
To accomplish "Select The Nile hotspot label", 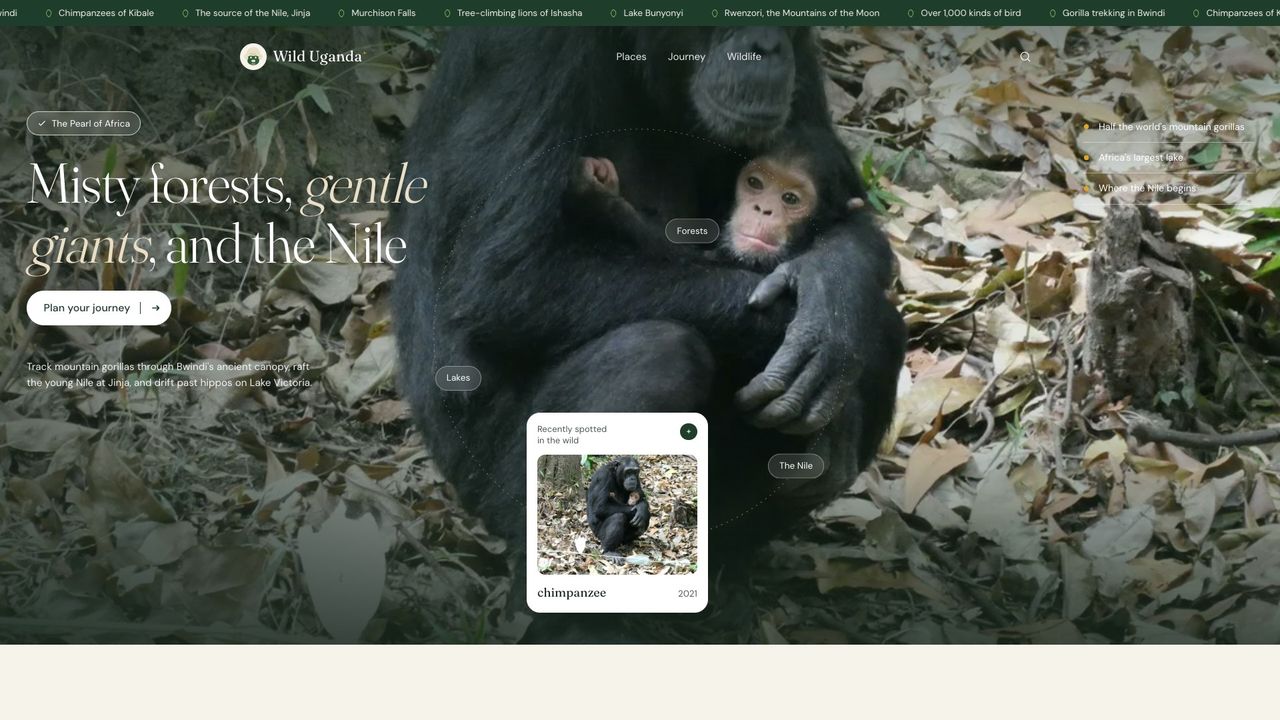I will [796, 466].
